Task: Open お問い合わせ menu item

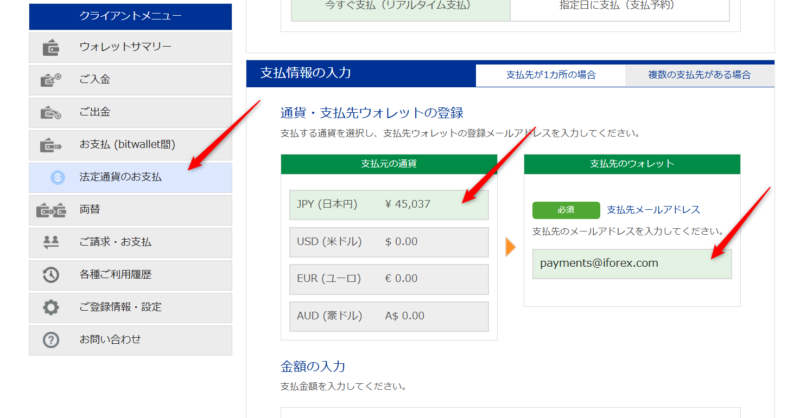Action: (x=131, y=340)
